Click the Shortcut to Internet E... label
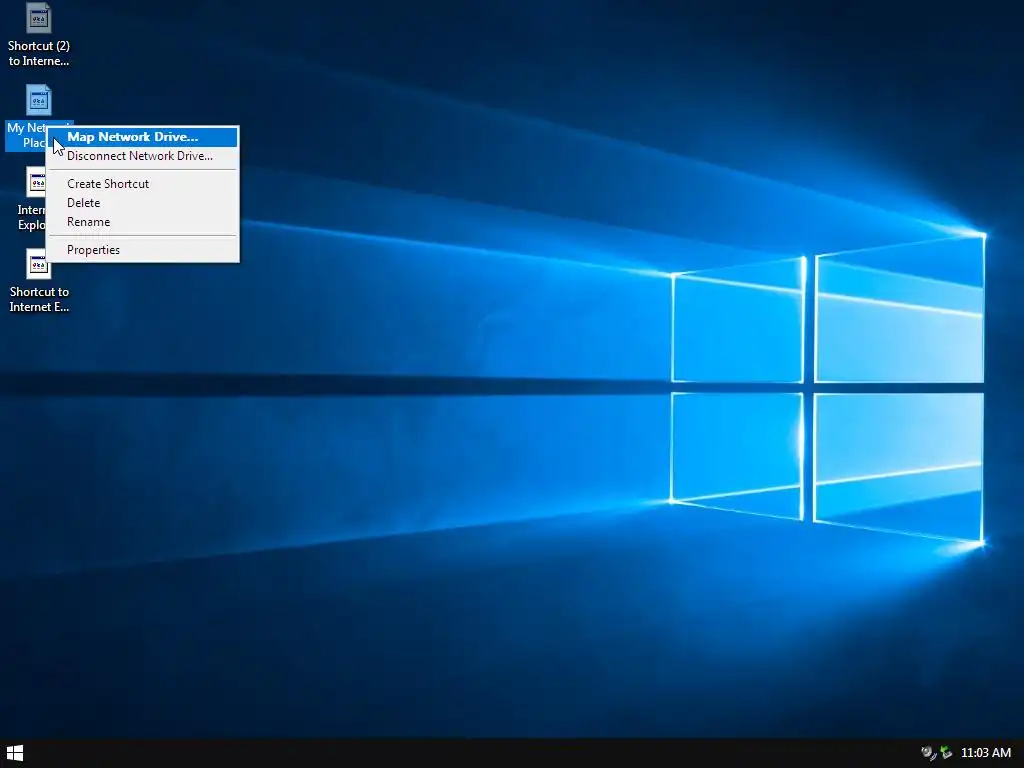 click(x=39, y=300)
